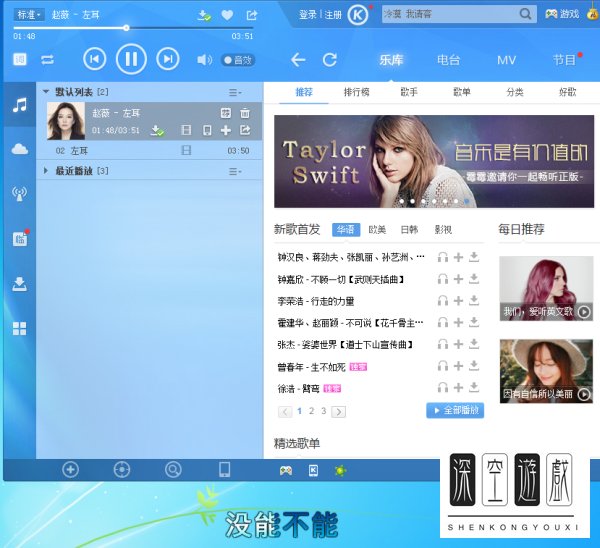Image resolution: width=600 pixels, height=548 pixels.
Task: Click the heart icon to favorite song
Action: [227, 15]
